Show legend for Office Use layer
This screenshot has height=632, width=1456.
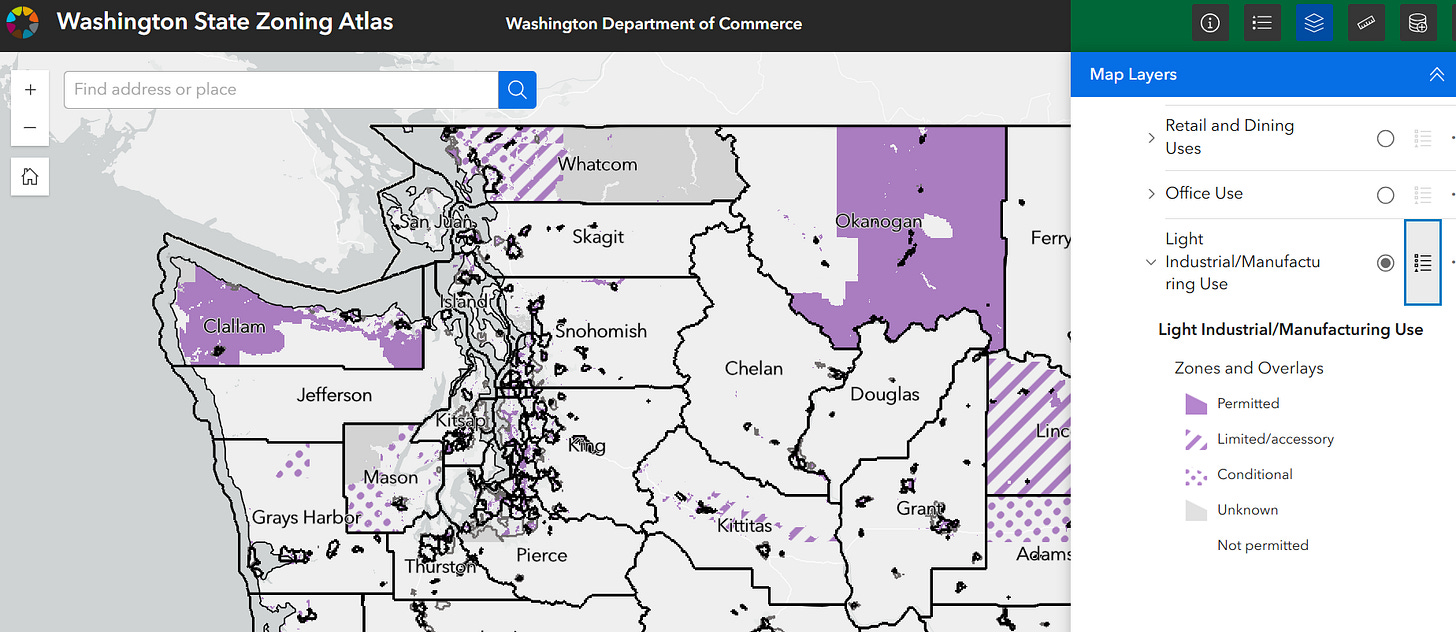click(1423, 195)
